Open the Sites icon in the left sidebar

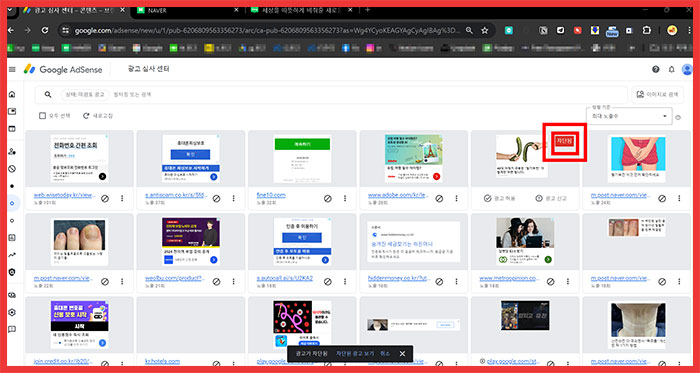click(12, 129)
